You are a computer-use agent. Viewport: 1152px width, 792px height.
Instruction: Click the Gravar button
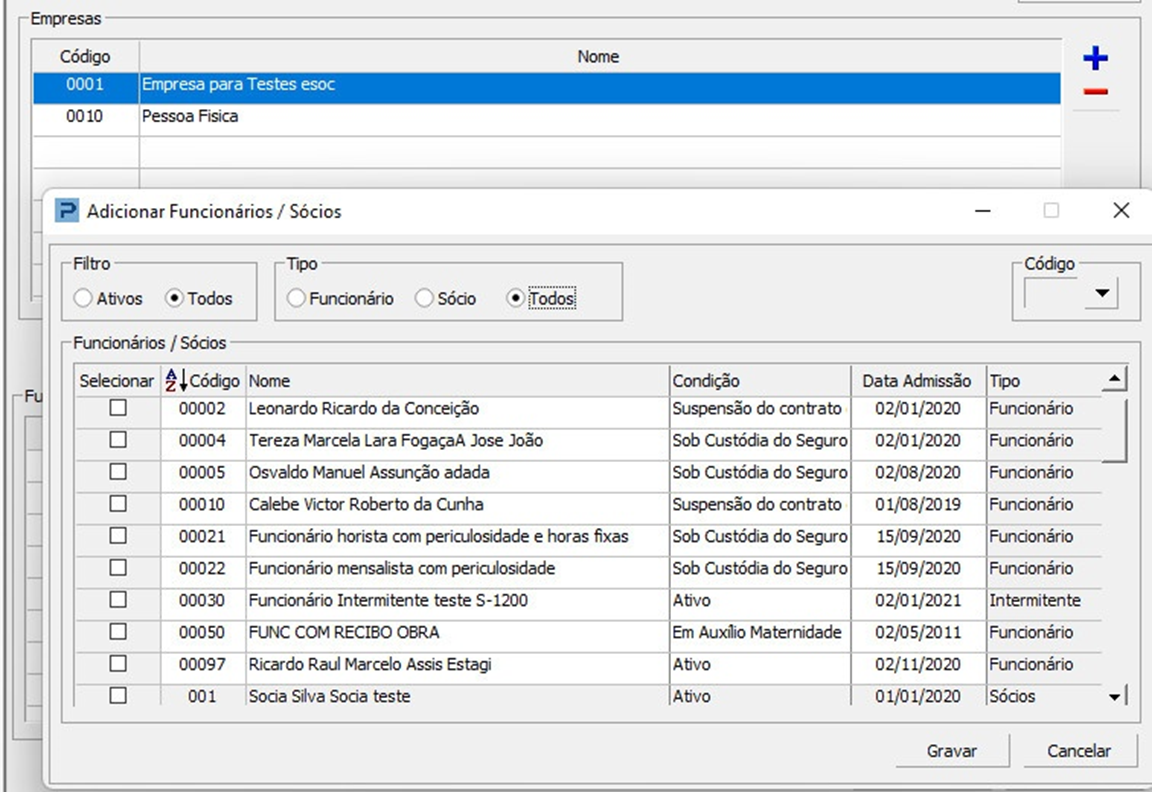(951, 751)
